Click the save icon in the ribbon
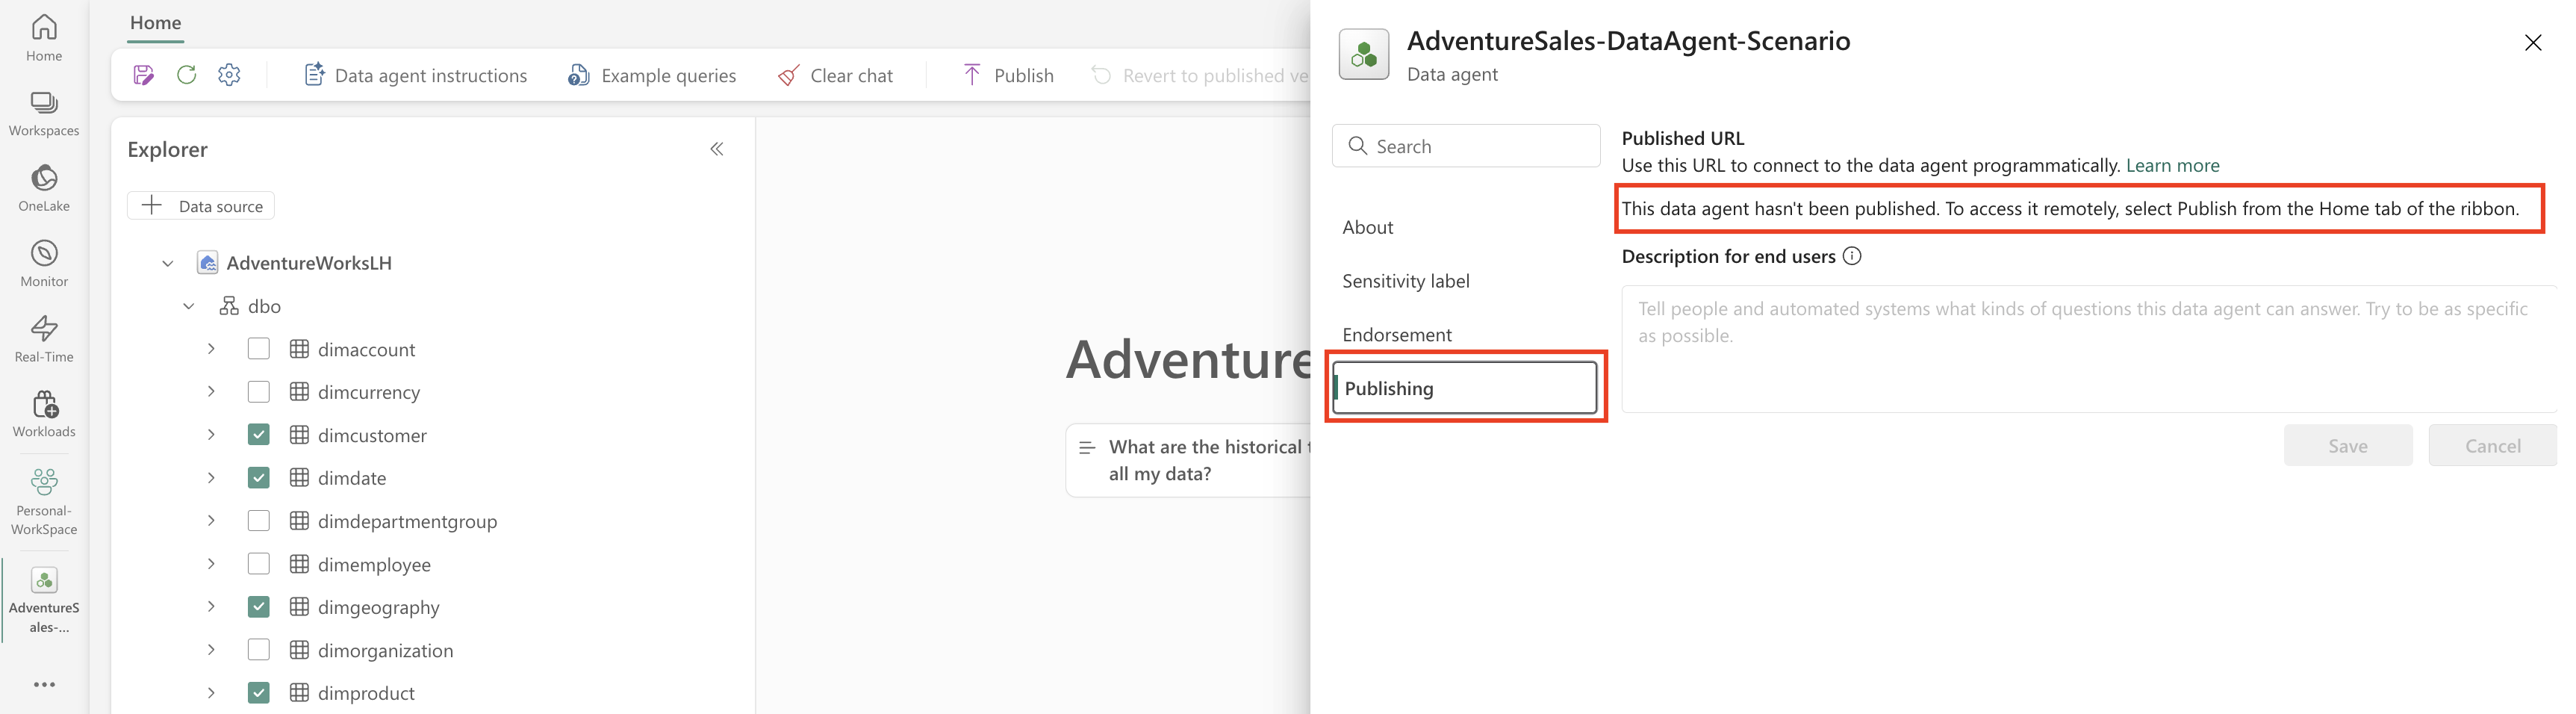The image size is (2576, 714). click(x=143, y=75)
